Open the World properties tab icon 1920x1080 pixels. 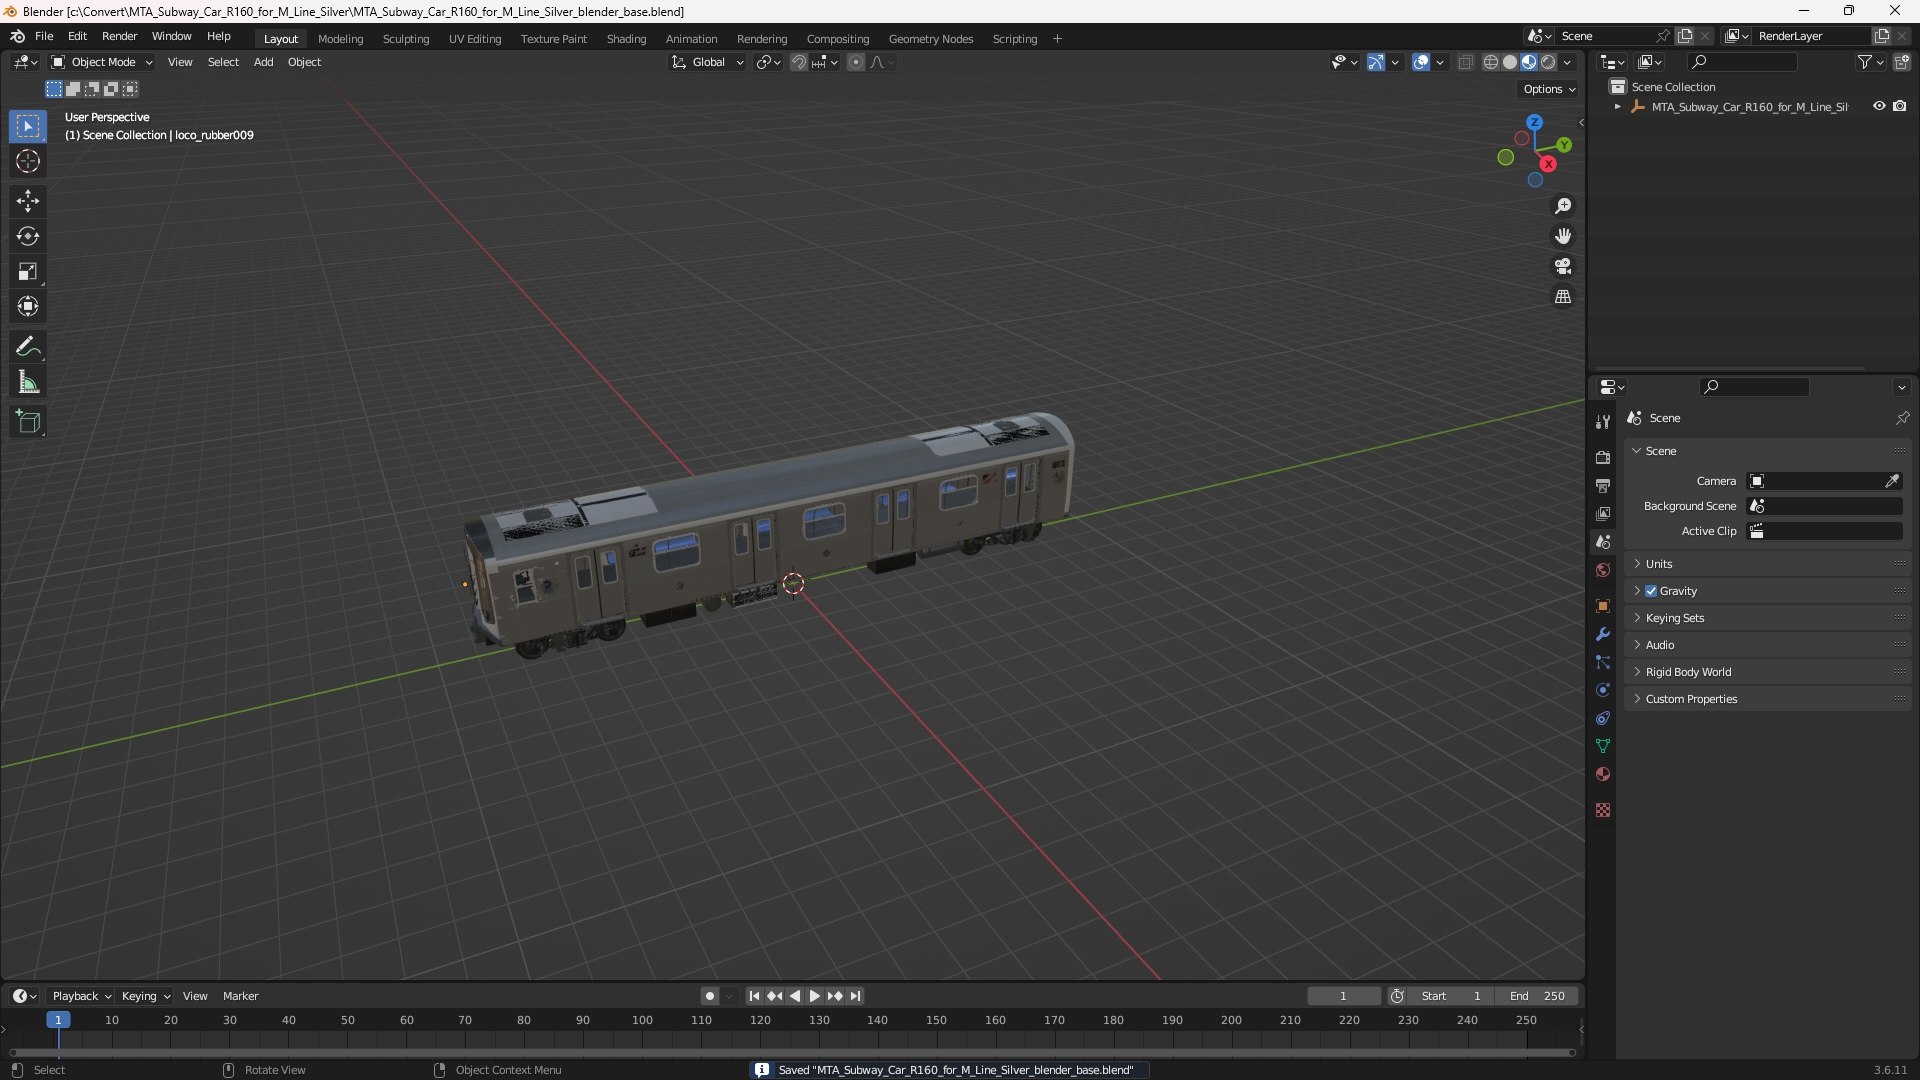tap(1603, 570)
